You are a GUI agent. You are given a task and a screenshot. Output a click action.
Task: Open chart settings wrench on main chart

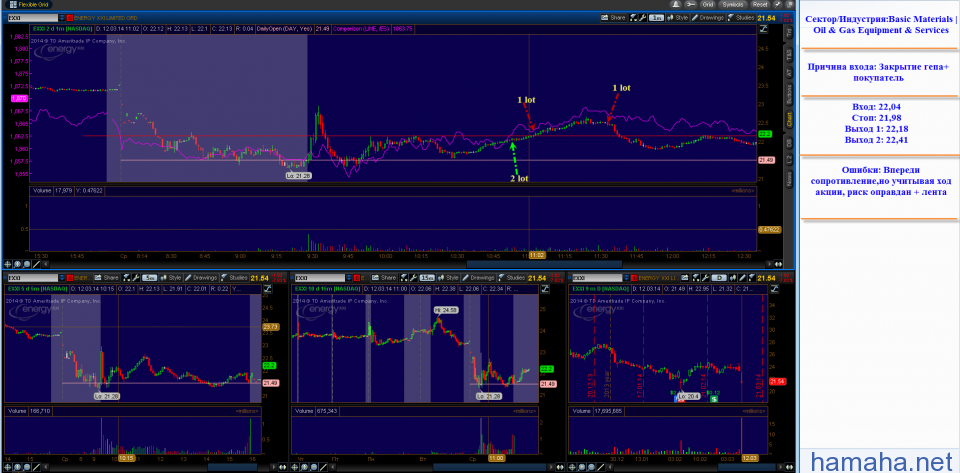tap(642, 18)
